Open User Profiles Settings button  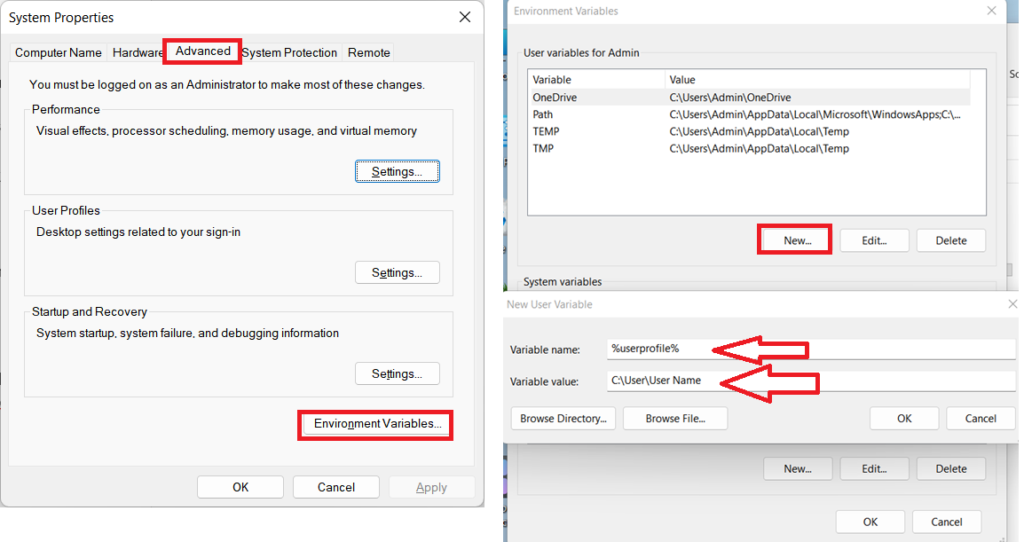pos(397,272)
